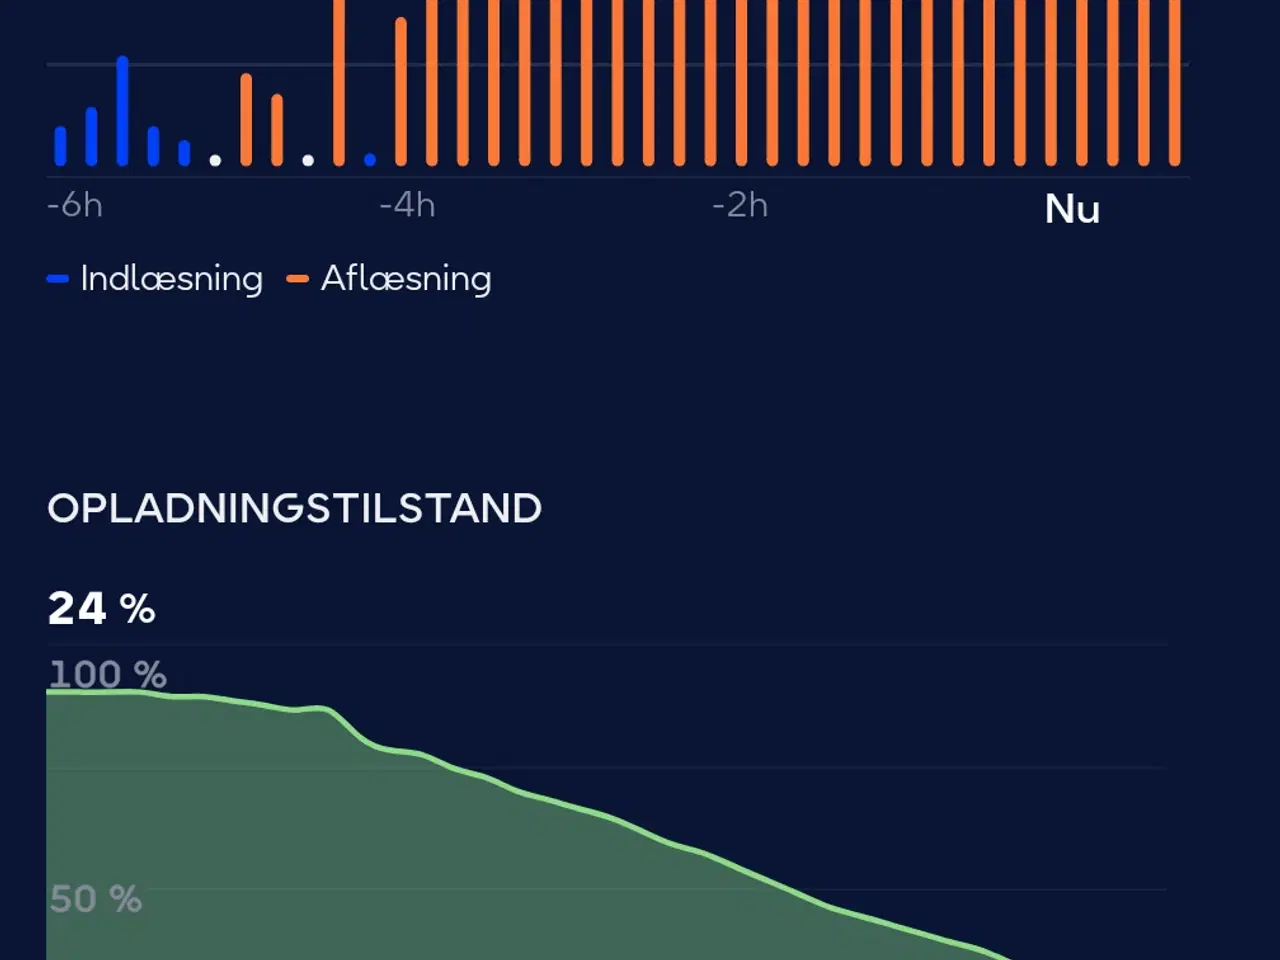The width and height of the screenshot is (1280, 960).
Task: Tap the leftmost blue bar in chart
Action: pos(60,146)
